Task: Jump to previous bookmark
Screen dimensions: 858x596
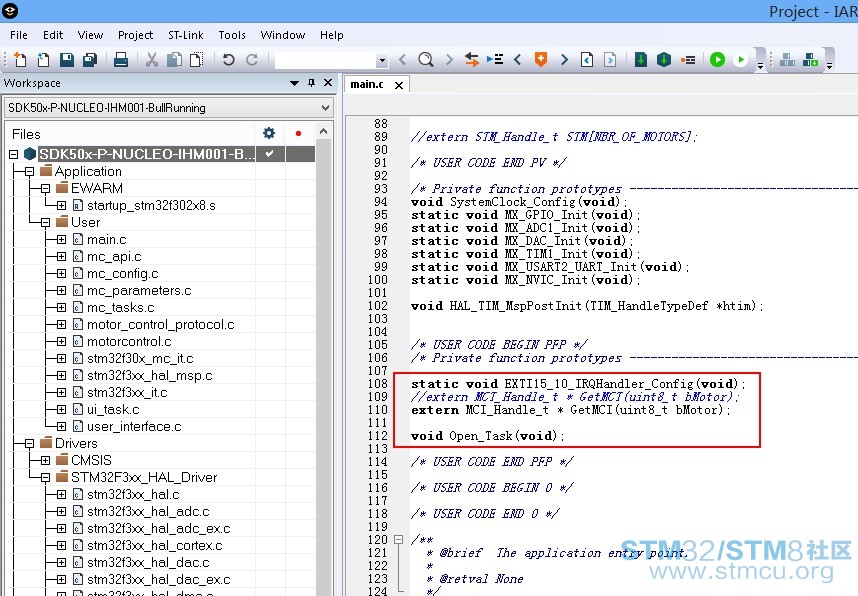Action: [518, 60]
